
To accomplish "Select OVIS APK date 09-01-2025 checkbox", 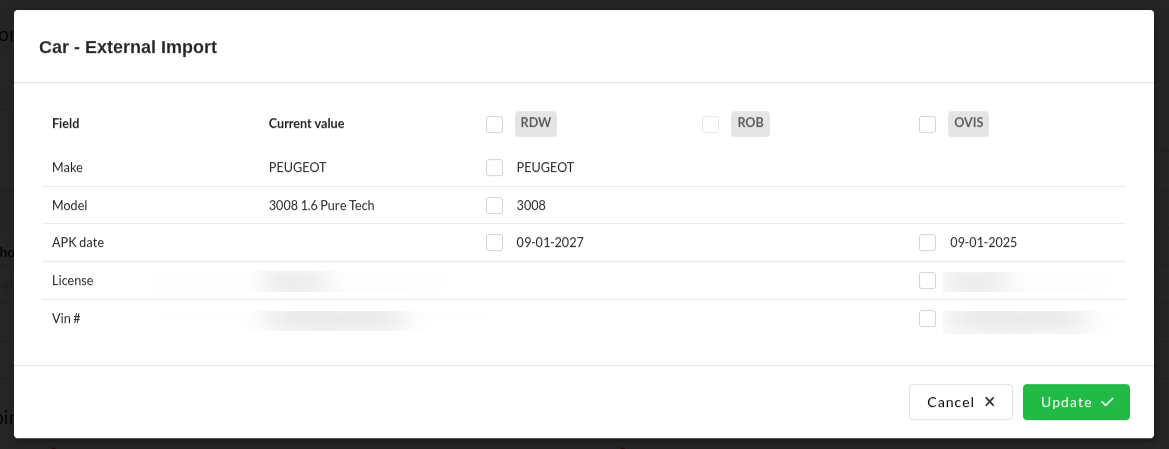I will pos(928,243).
